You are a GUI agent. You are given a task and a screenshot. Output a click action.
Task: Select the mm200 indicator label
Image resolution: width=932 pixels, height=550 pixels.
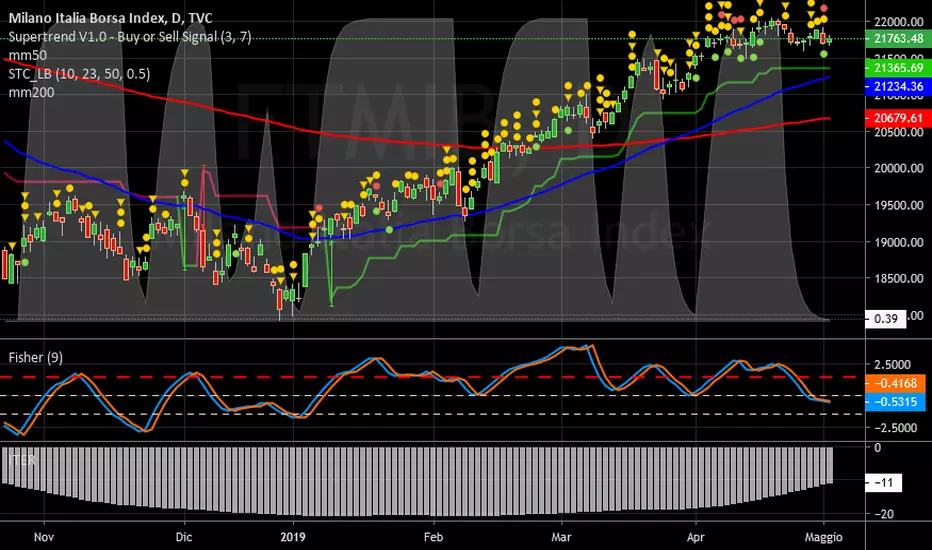tap(31, 92)
